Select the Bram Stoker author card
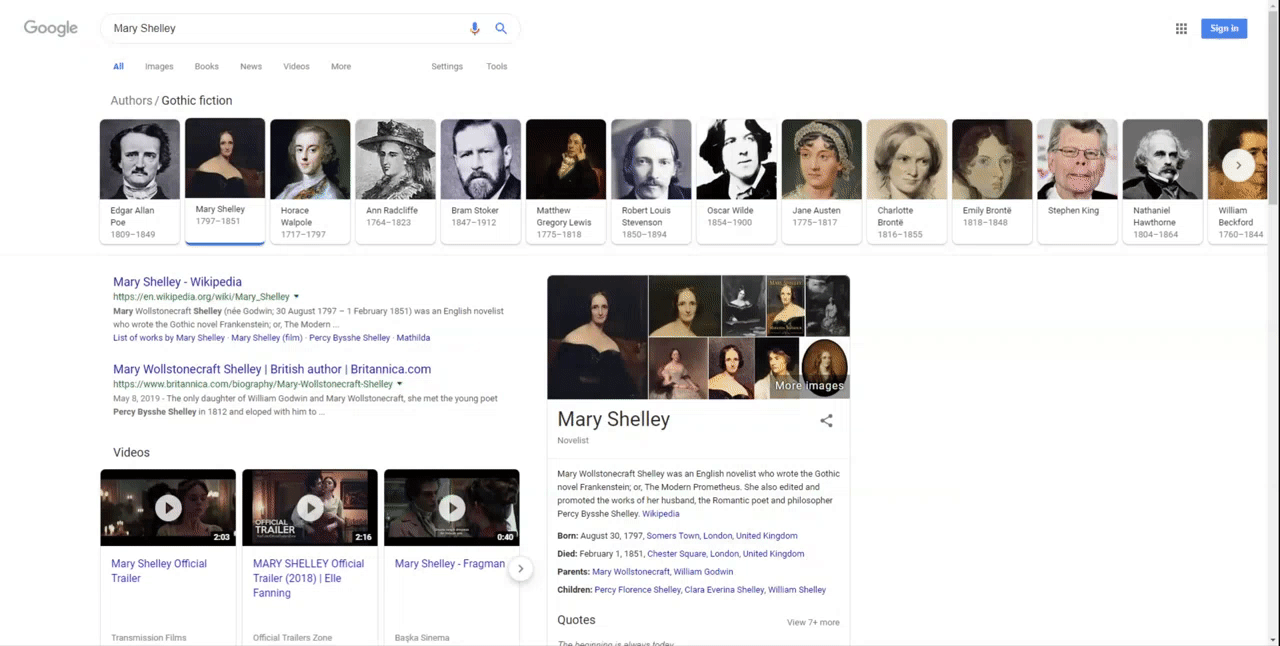1280x646 pixels. [481, 181]
